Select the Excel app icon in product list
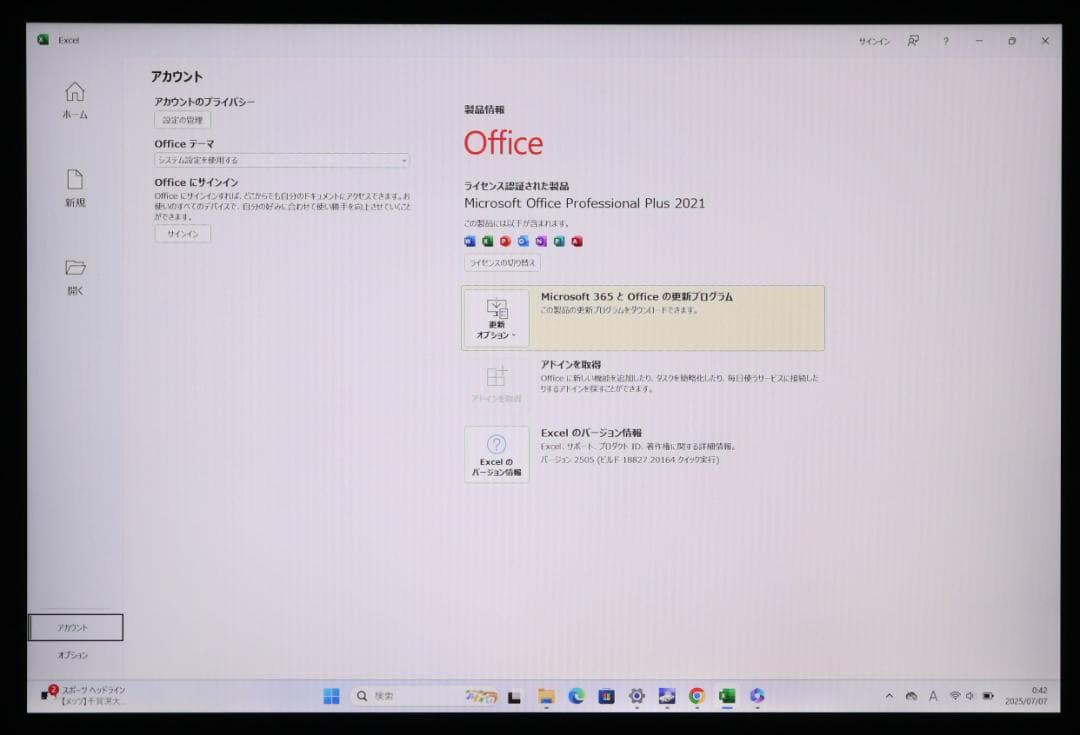The width and height of the screenshot is (1080, 735). click(487, 240)
